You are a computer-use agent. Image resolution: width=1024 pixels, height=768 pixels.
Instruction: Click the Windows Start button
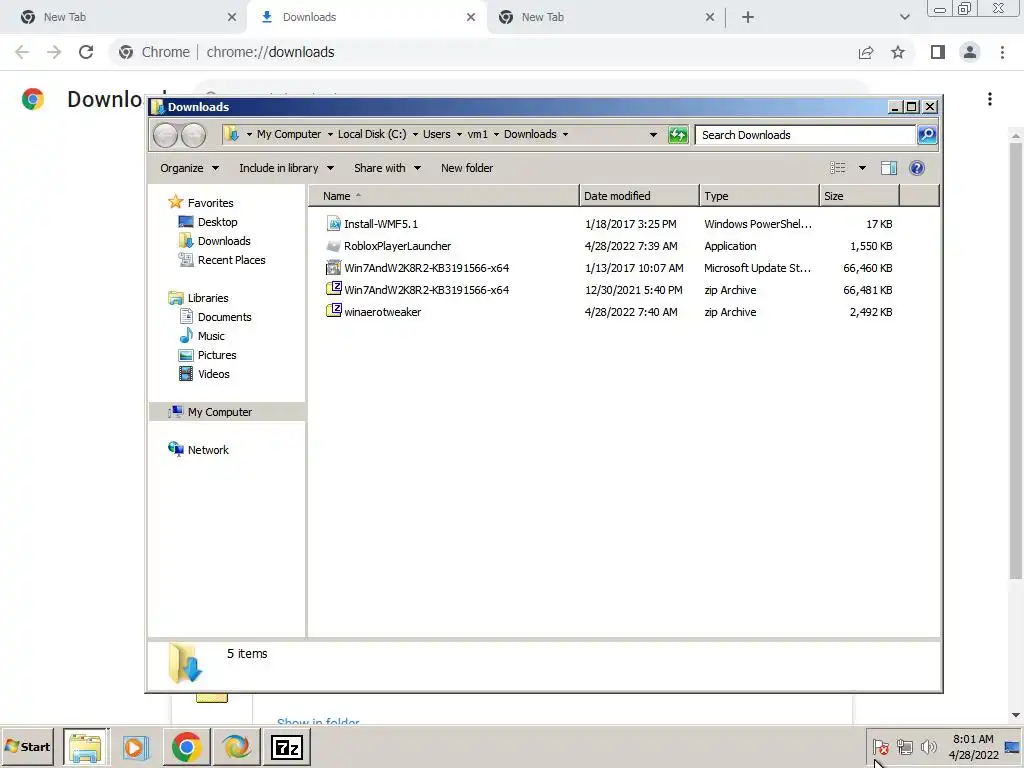click(x=28, y=747)
